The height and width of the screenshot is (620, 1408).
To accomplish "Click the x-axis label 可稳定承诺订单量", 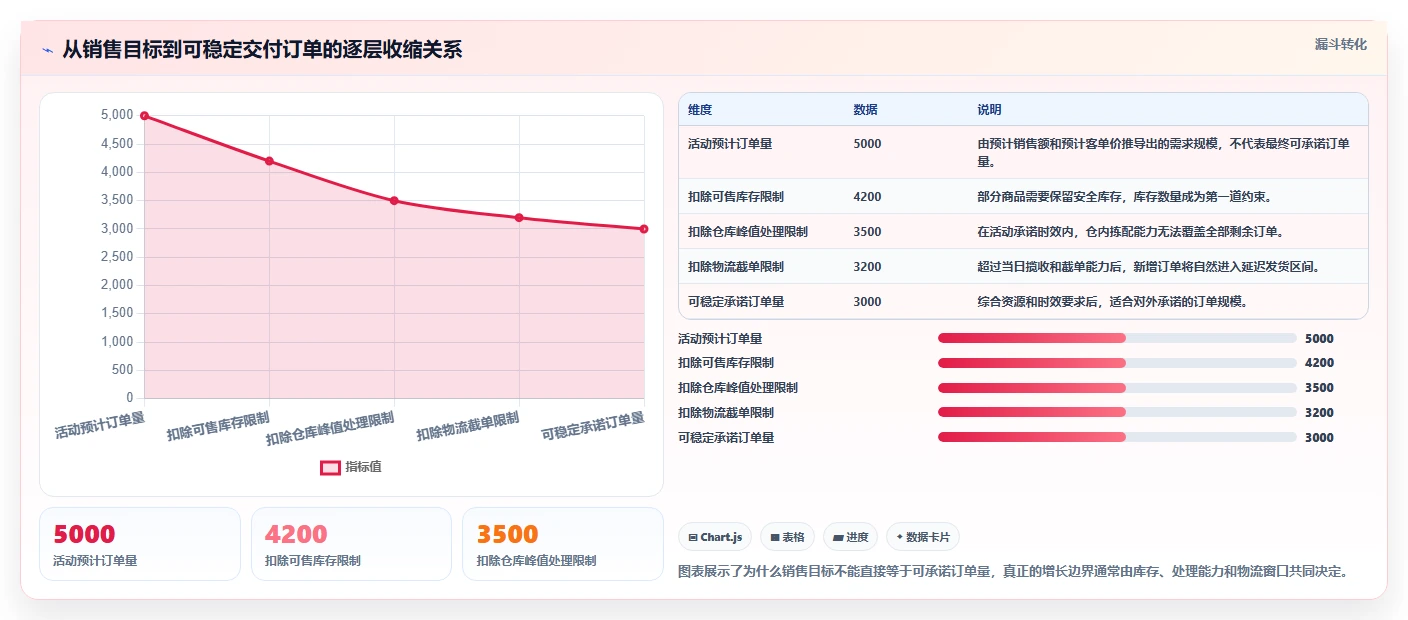I will (x=593, y=427).
